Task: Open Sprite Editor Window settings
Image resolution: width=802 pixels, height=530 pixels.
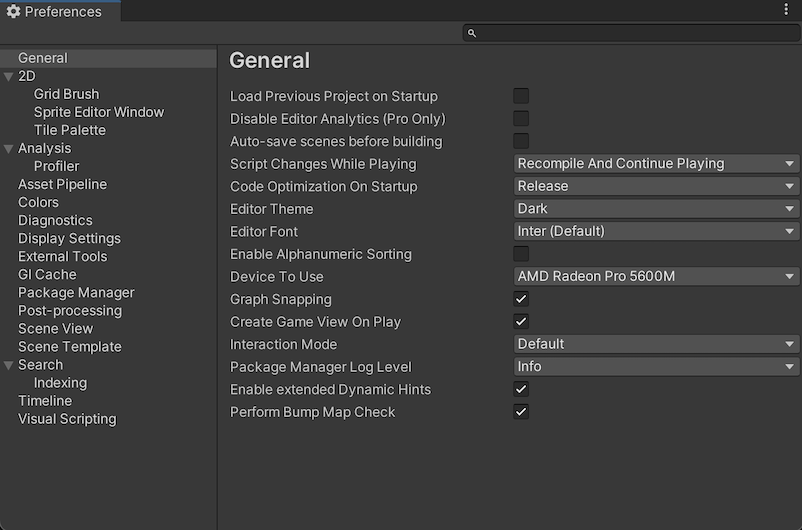Action: (98, 113)
